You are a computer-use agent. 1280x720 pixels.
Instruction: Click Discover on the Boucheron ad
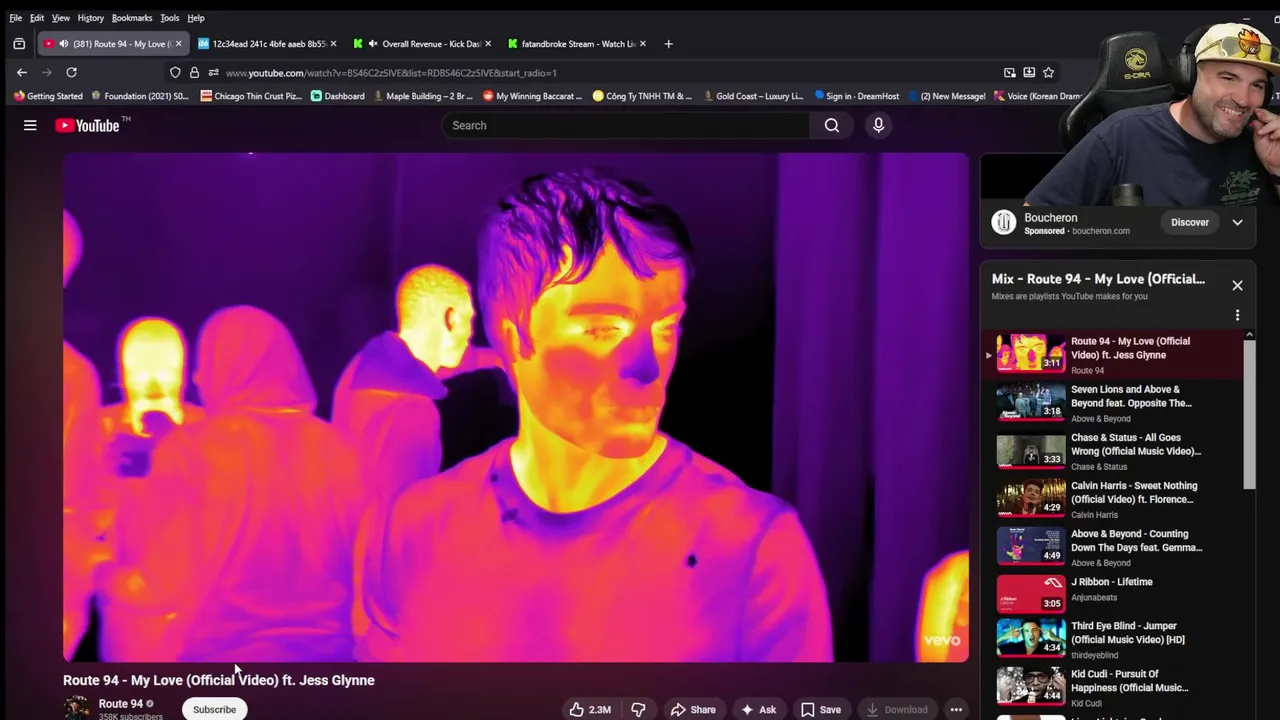[1190, 222]
